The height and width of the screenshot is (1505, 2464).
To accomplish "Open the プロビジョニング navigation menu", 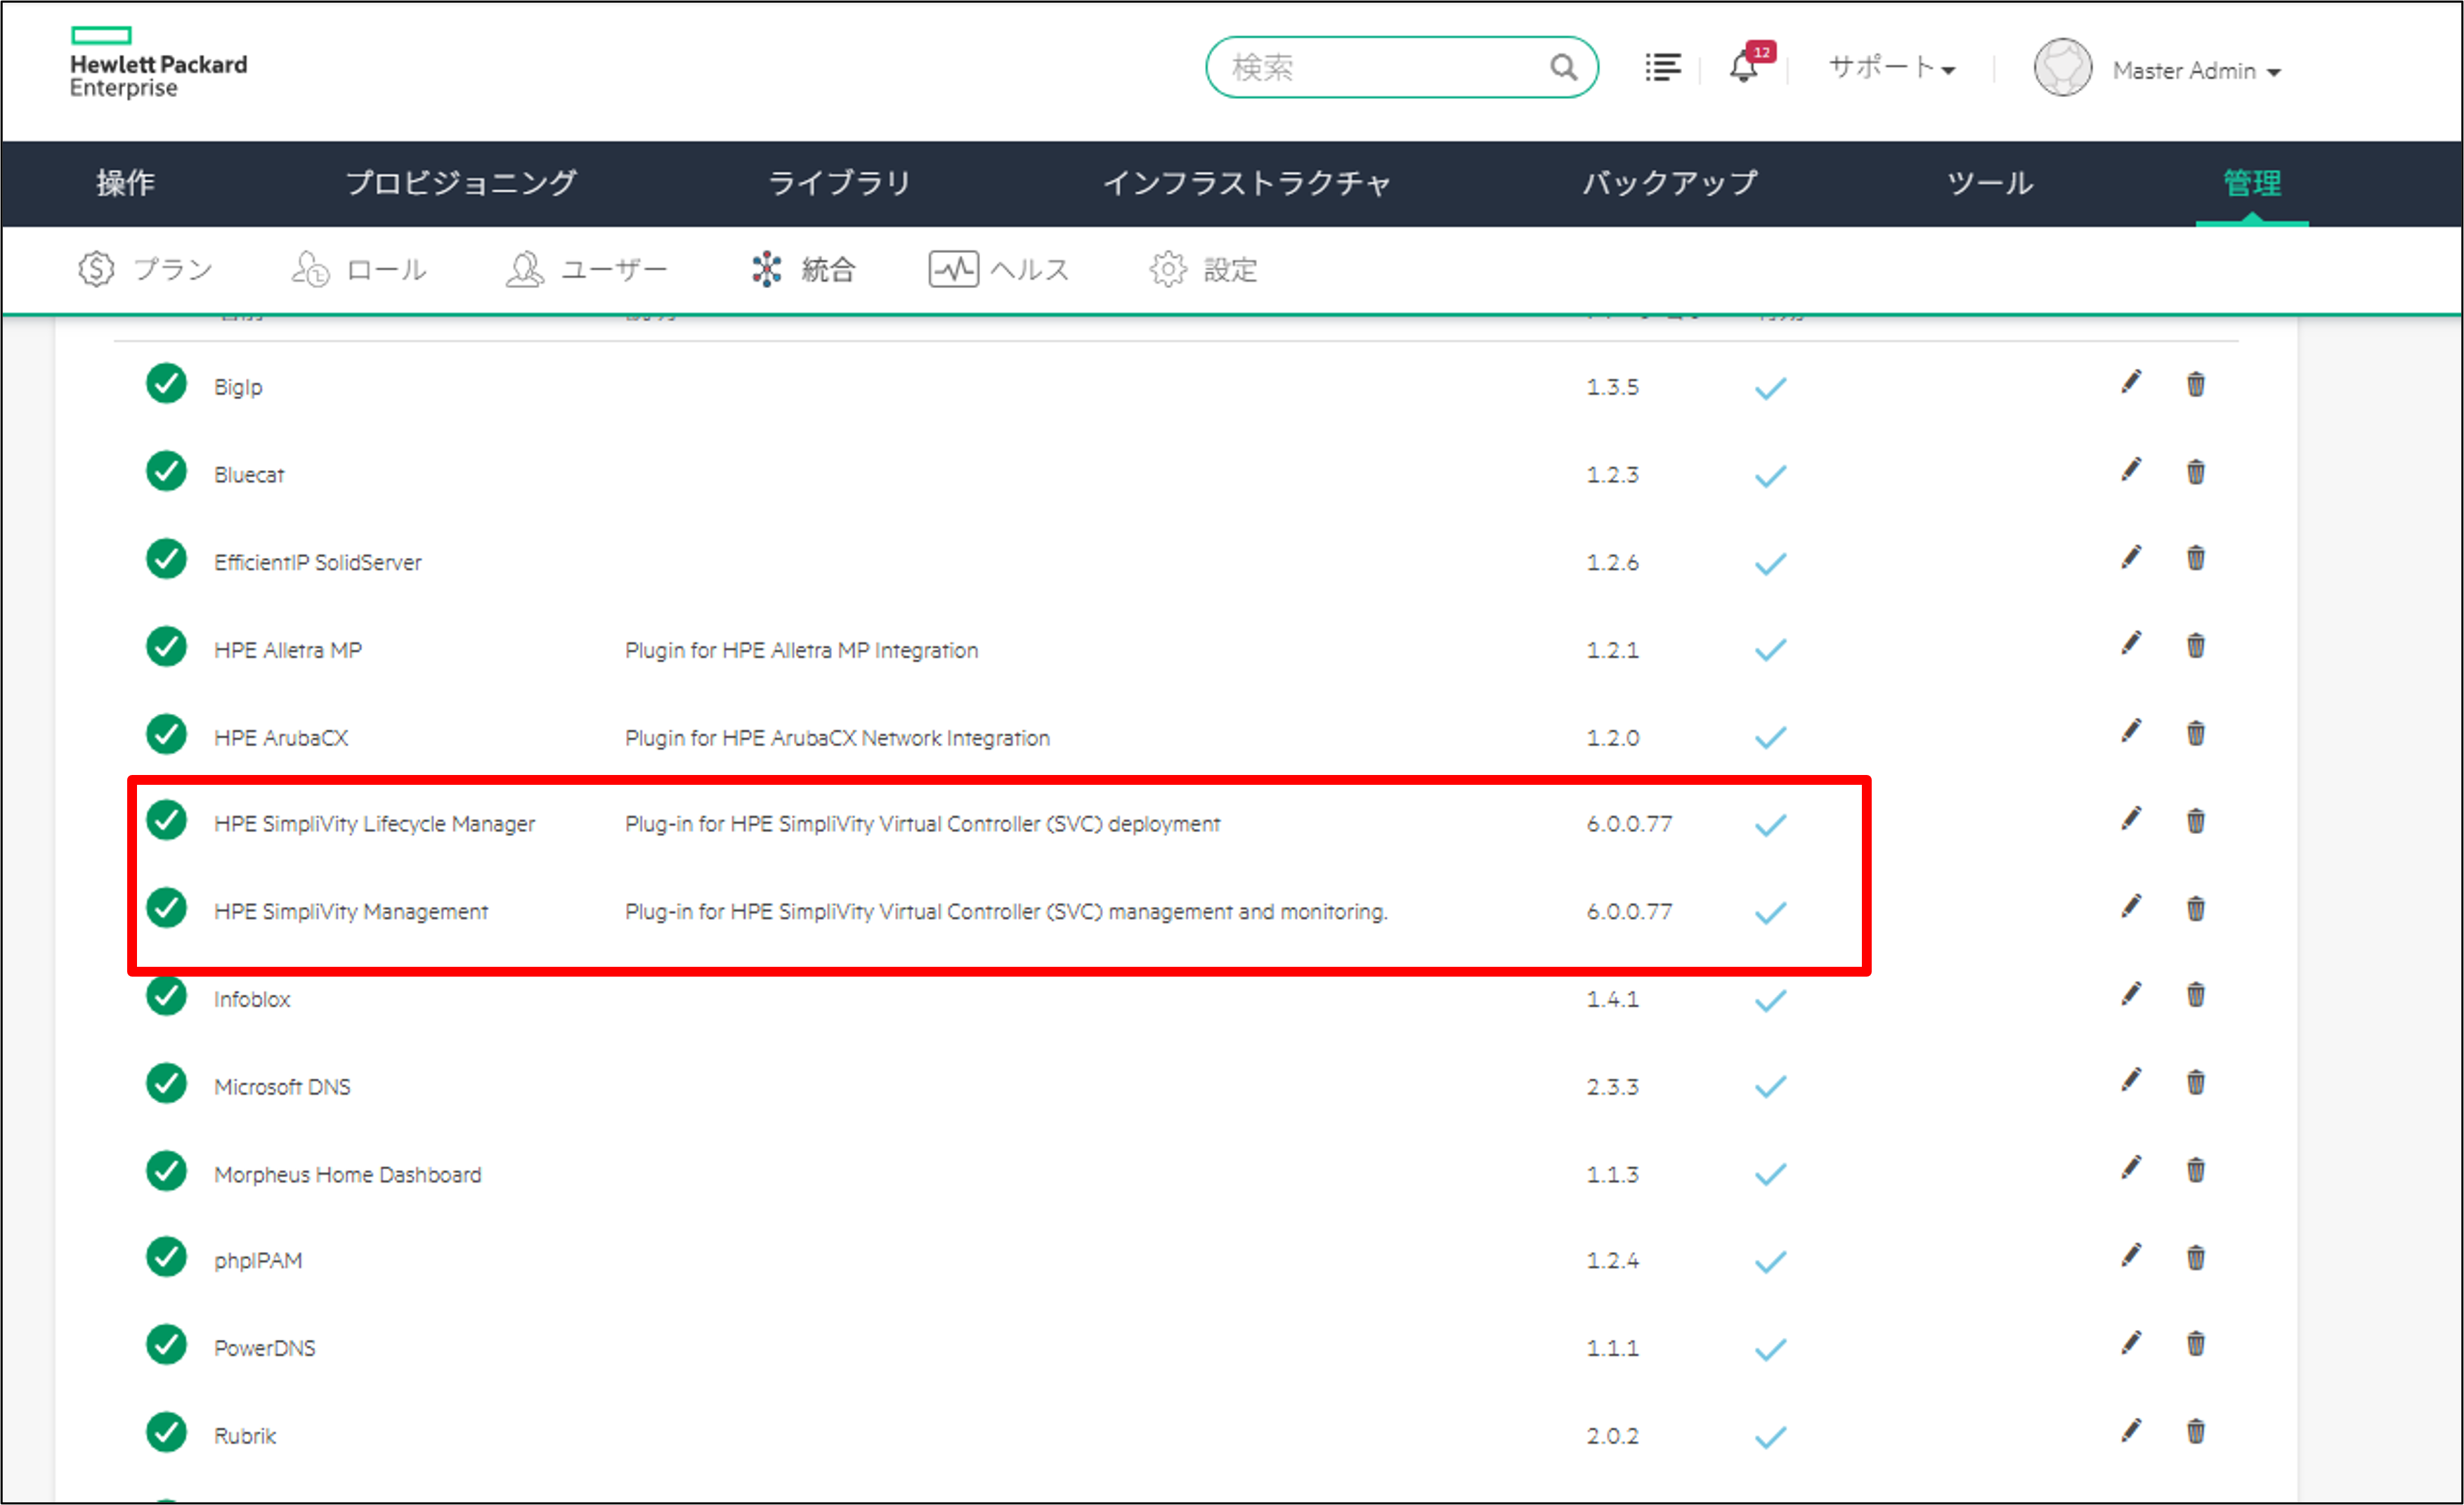I will point(461,183).
